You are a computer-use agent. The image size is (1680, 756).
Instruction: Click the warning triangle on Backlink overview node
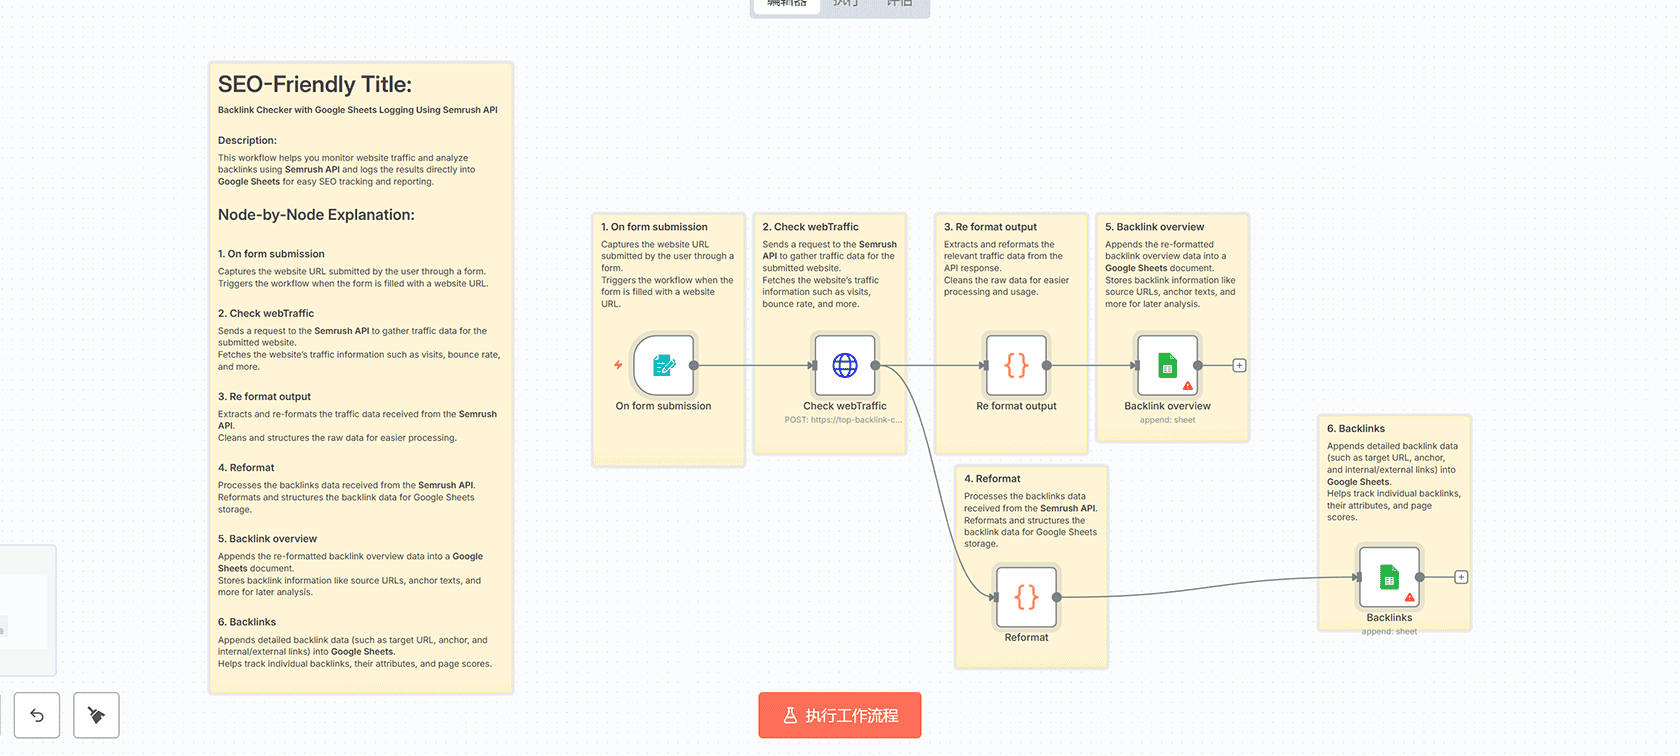[x=1188, y=386]
